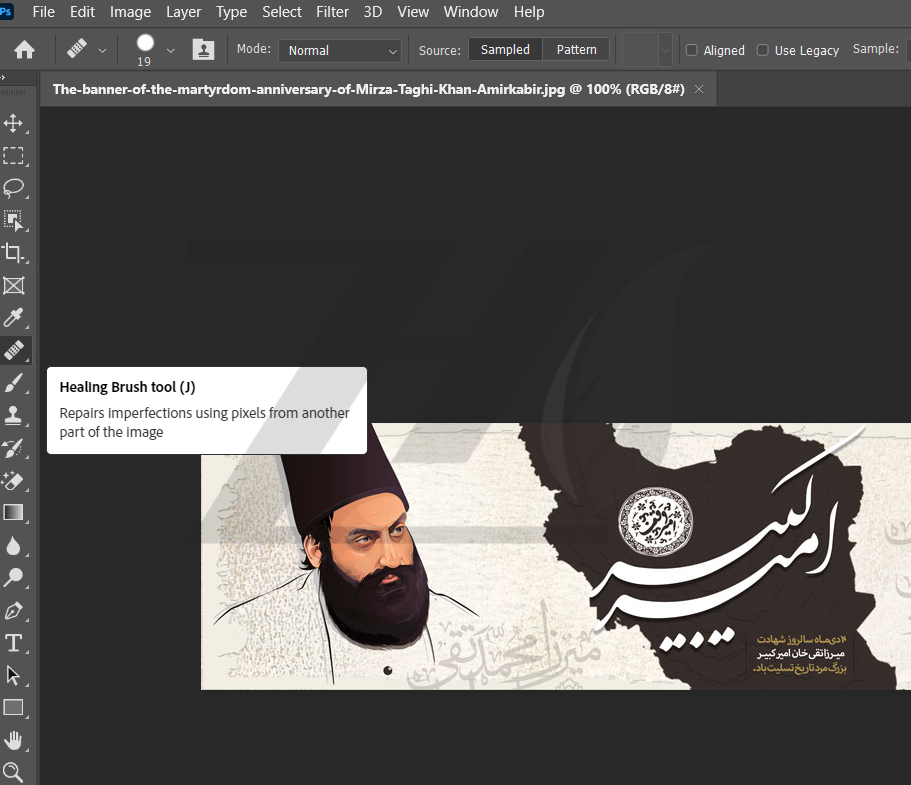Select the Pen tool
Image resolution: width=911 pixels, height=785 pixels.
[14, 610]
